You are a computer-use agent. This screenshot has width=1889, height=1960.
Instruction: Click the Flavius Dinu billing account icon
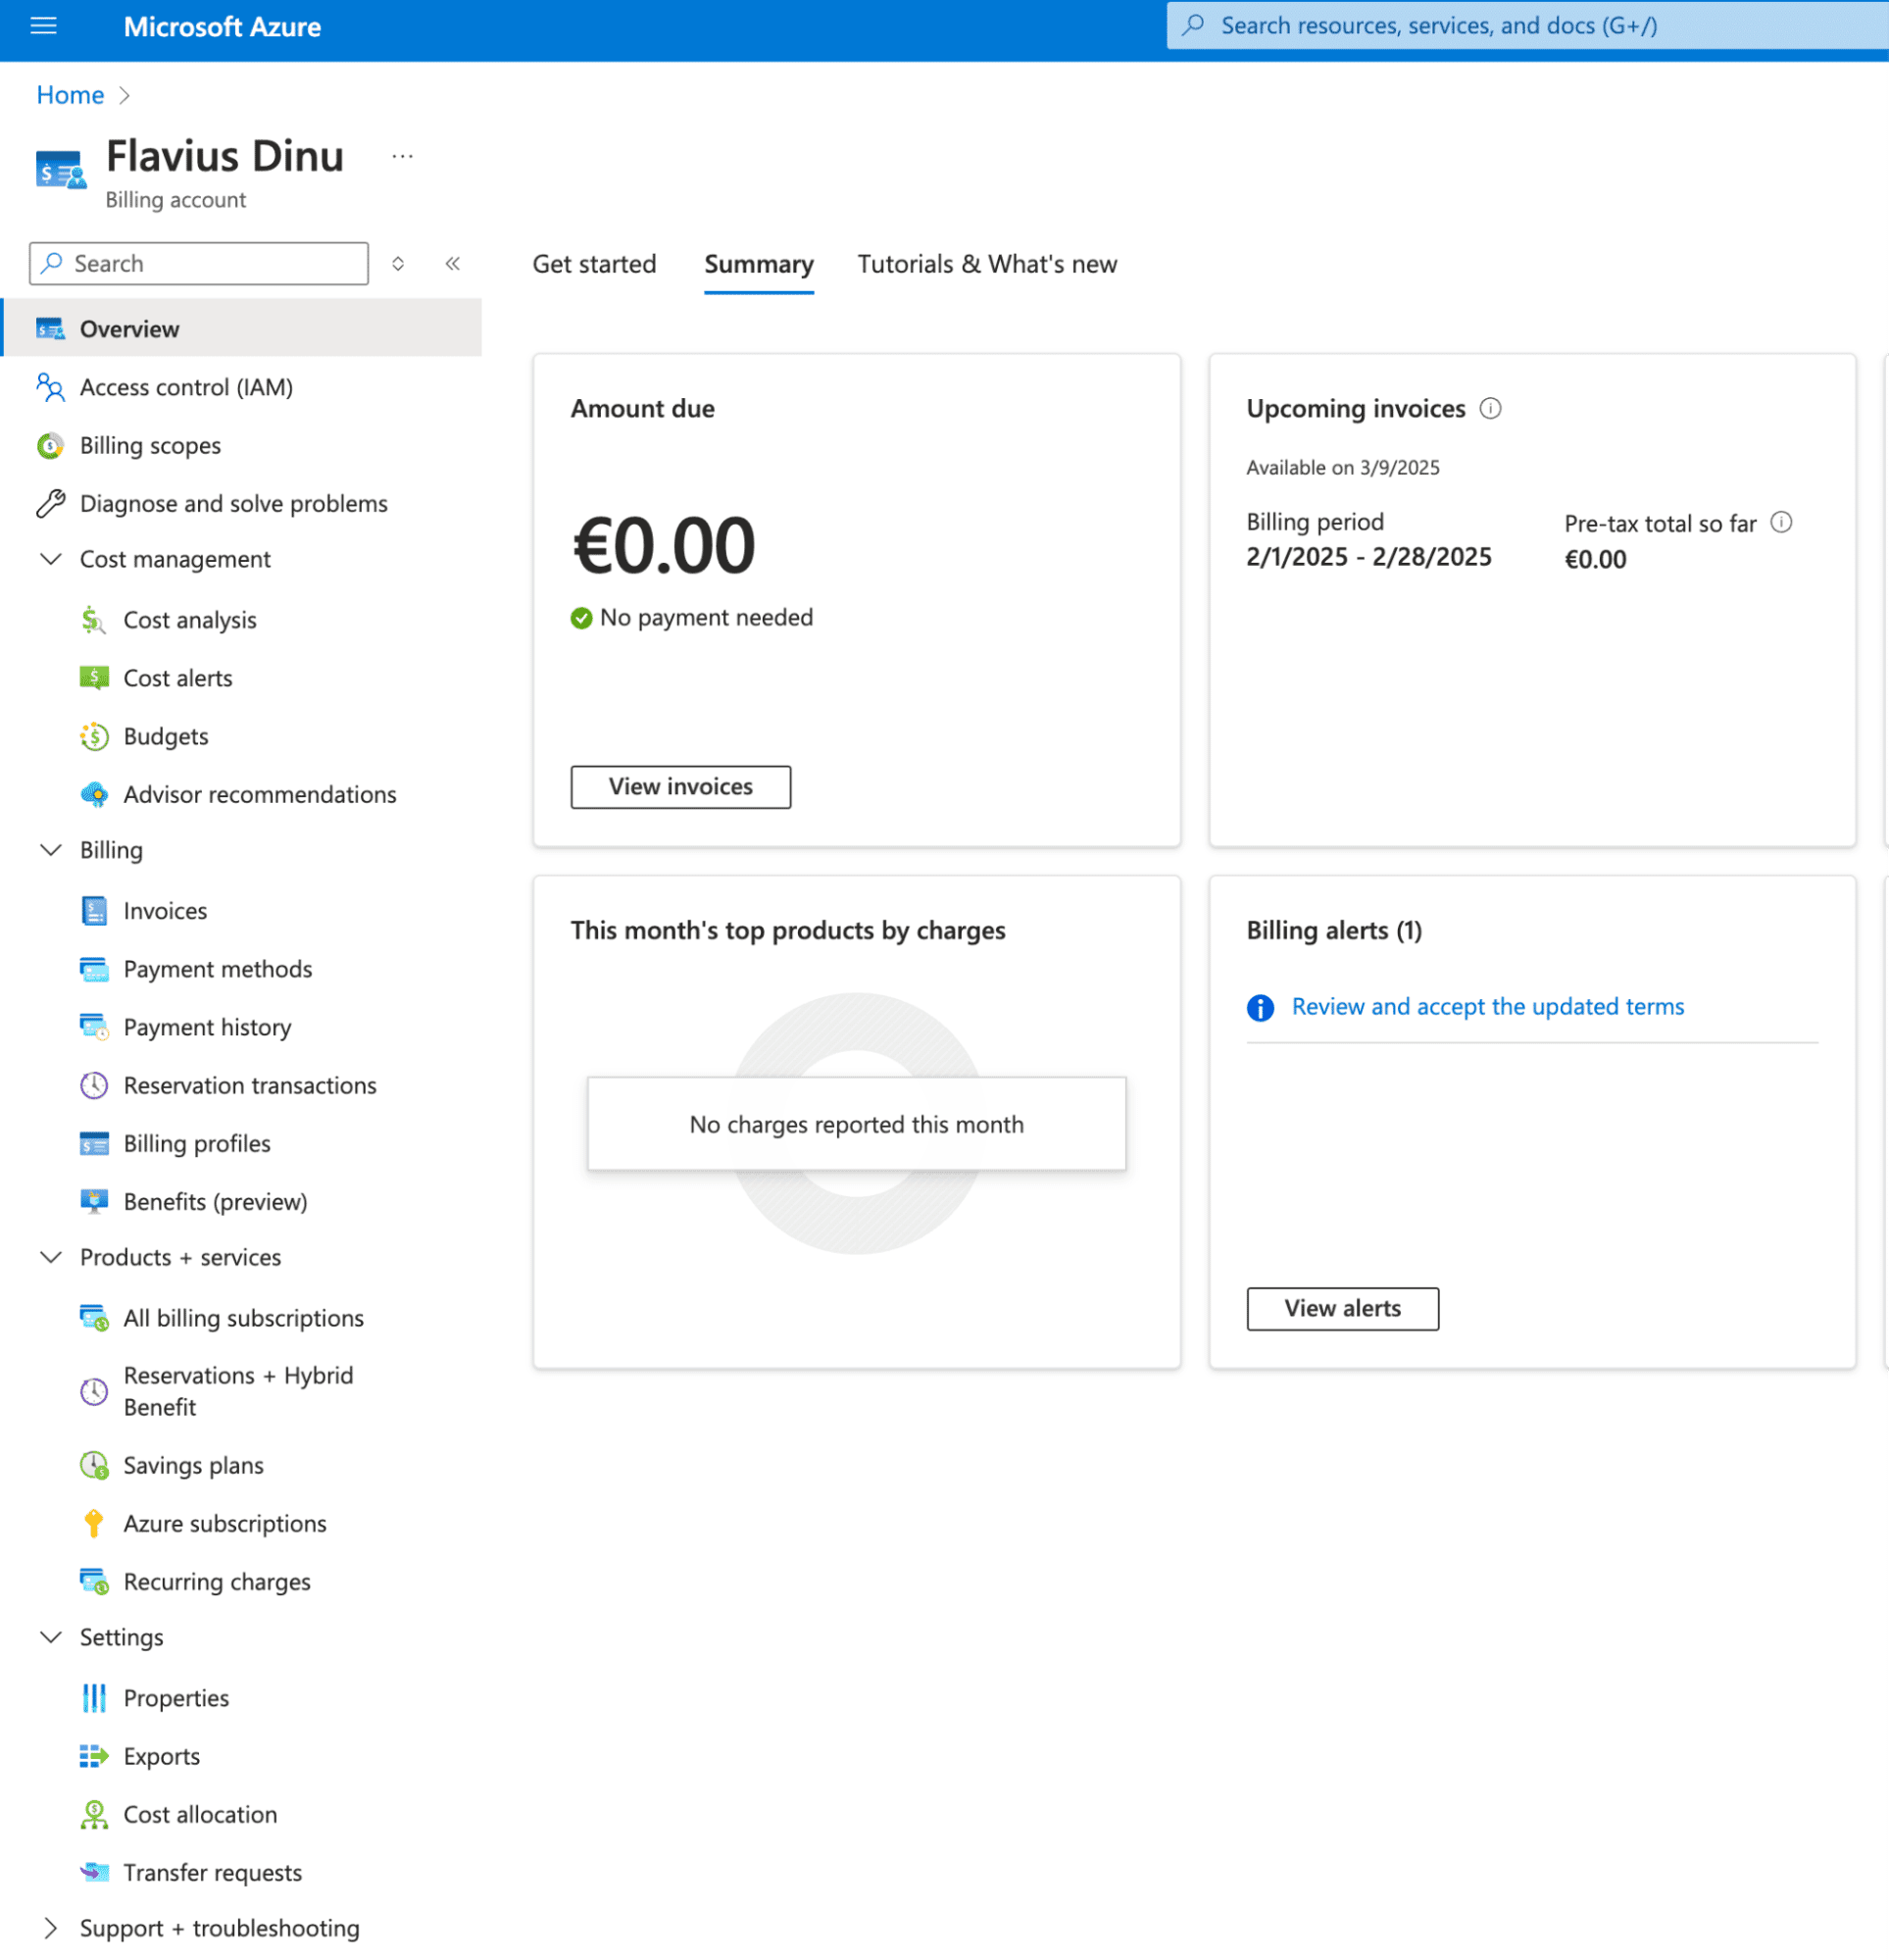point(61,171)
